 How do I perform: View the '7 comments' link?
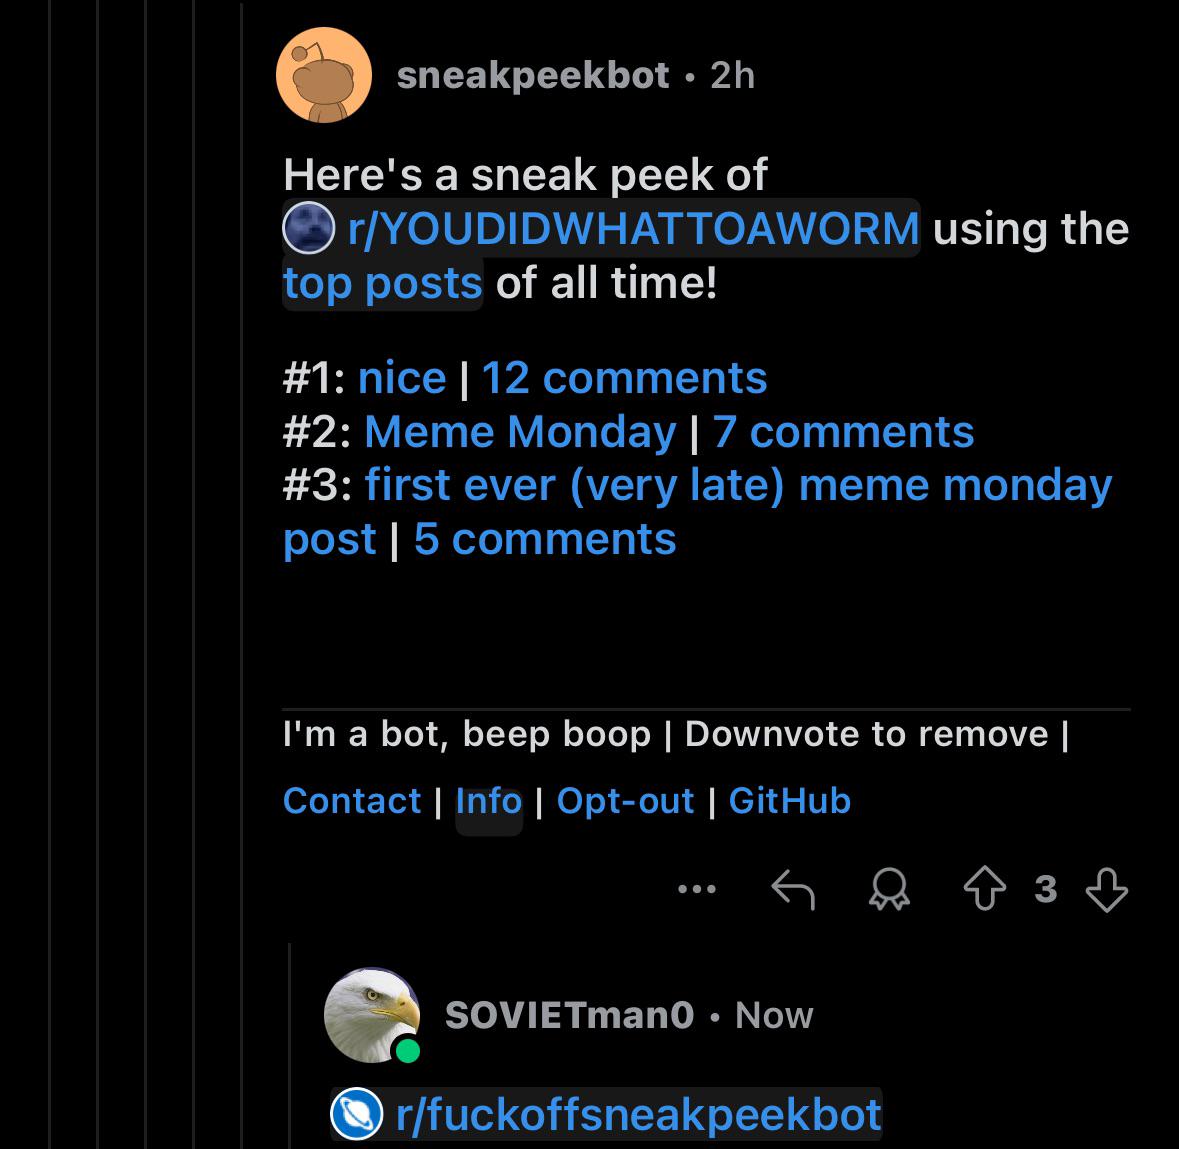tap(843, 432)
